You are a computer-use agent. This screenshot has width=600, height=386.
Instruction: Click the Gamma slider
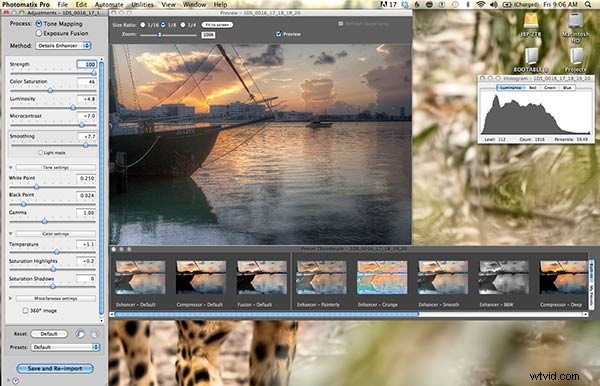pos(53,221)
